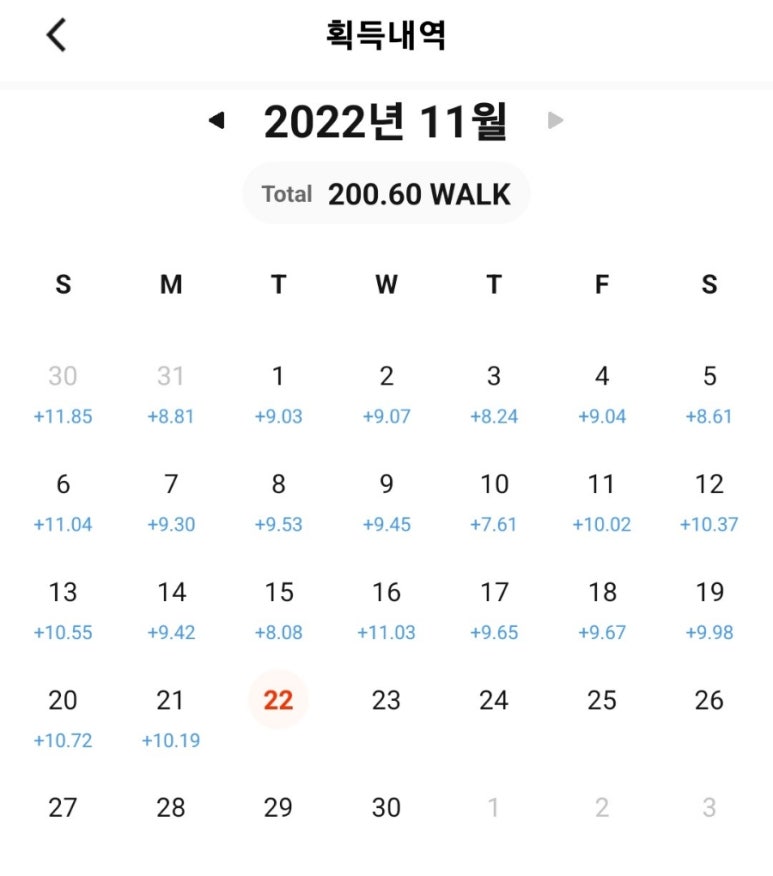Tap greyed December 3 date
The width and height of the screenshot is (773, 876).
click(x=709, y=808)
